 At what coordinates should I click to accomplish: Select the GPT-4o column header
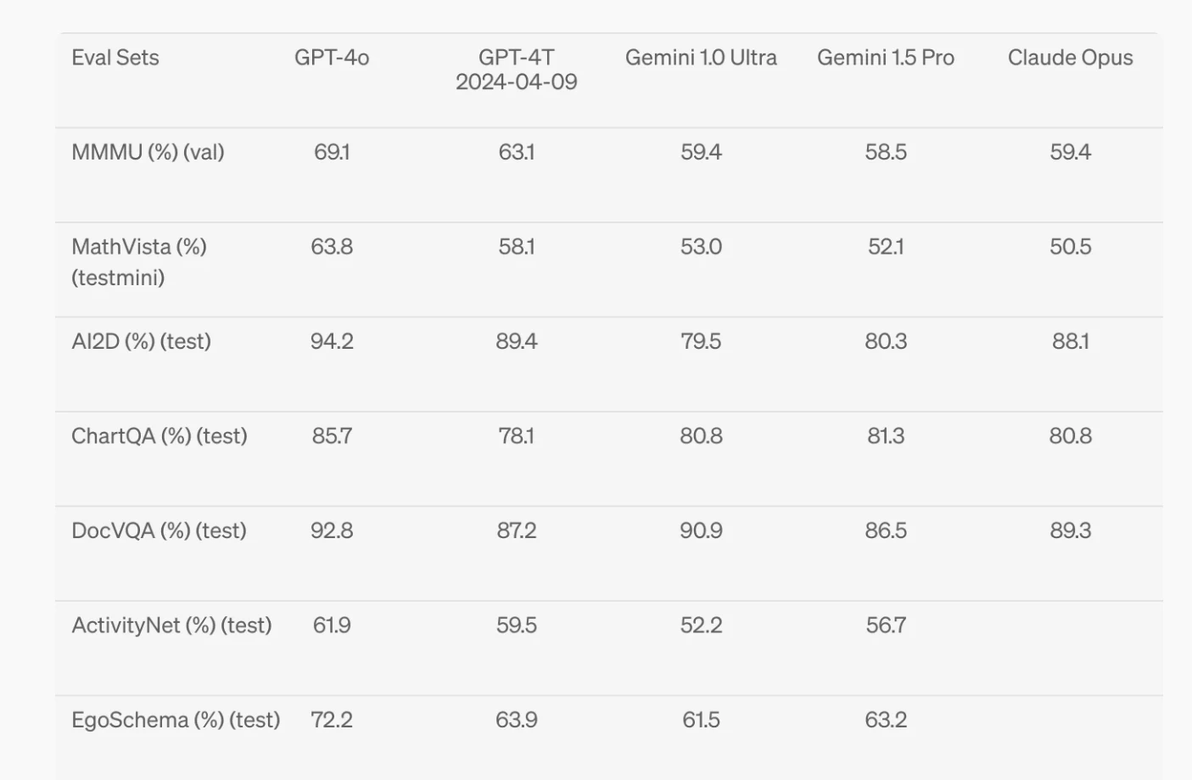[332, 58]
